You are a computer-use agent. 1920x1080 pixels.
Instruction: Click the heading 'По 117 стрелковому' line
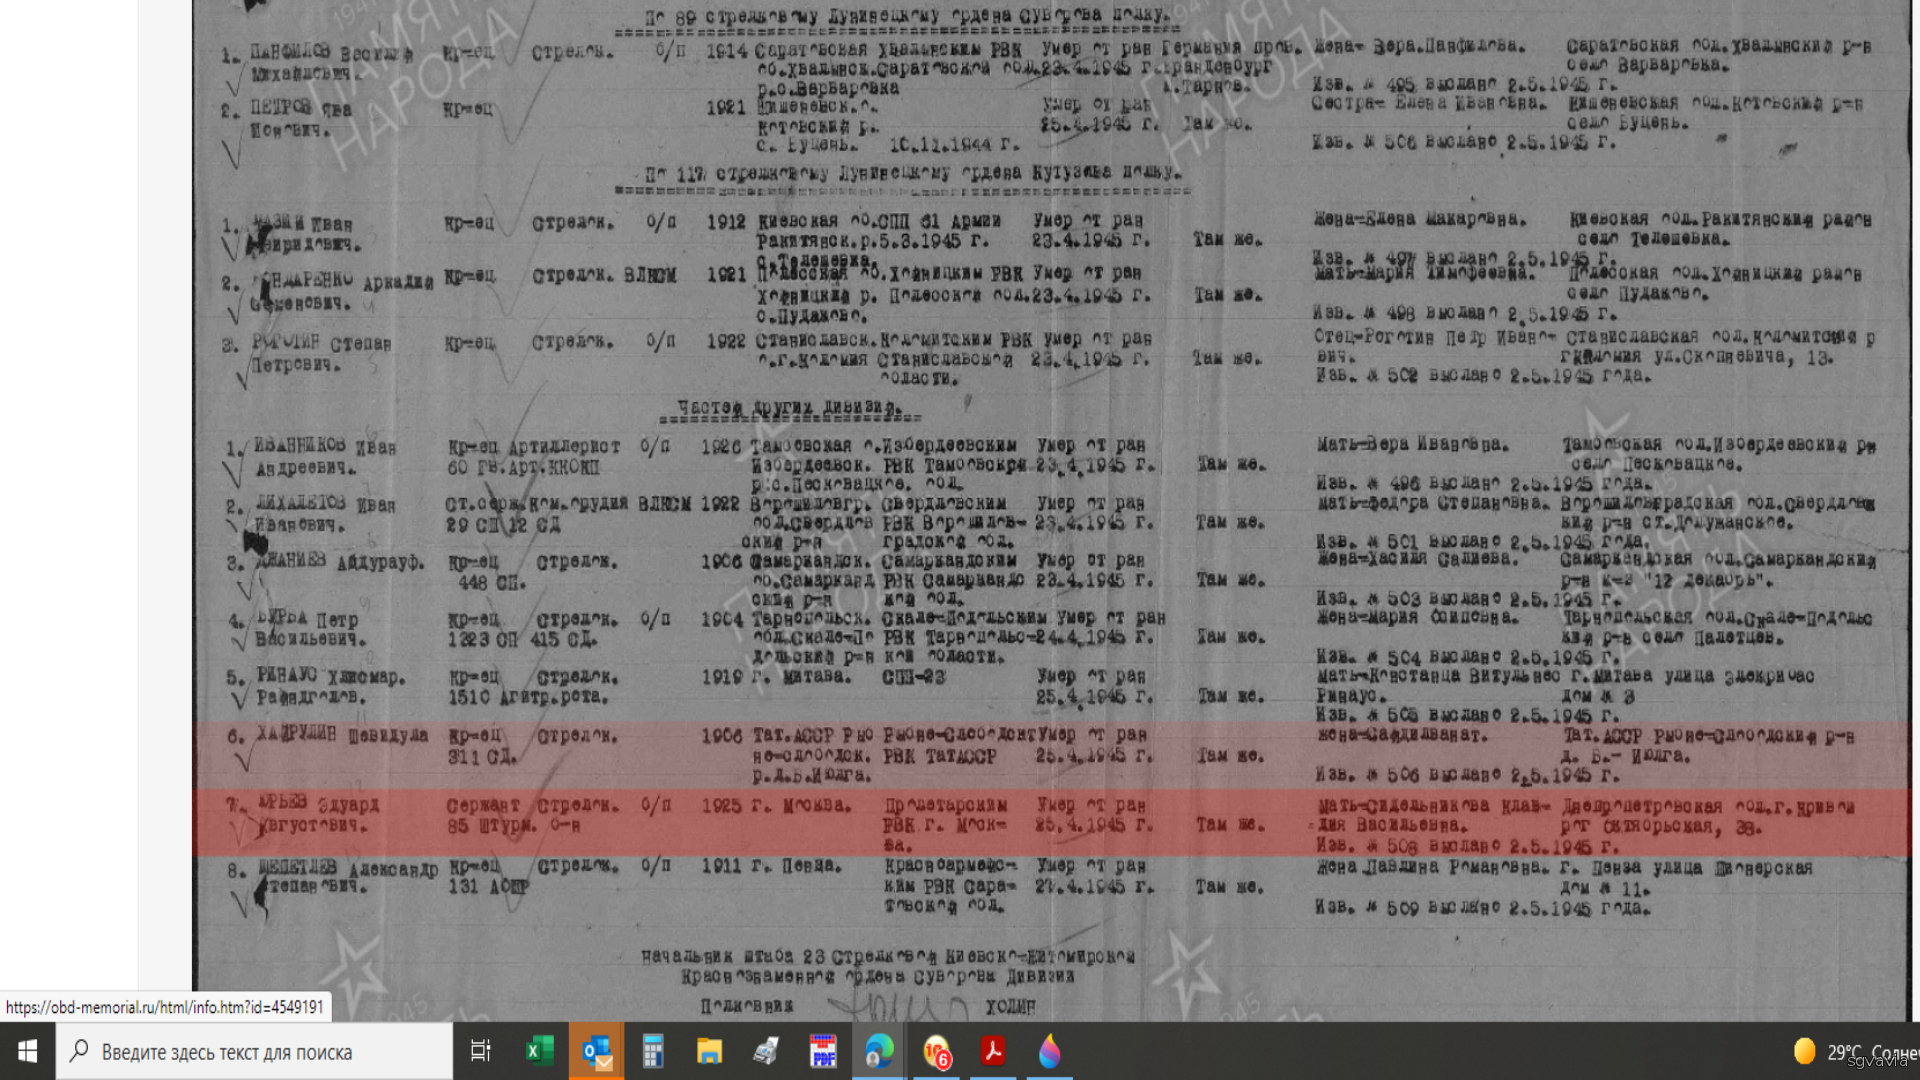coord(913,174)
